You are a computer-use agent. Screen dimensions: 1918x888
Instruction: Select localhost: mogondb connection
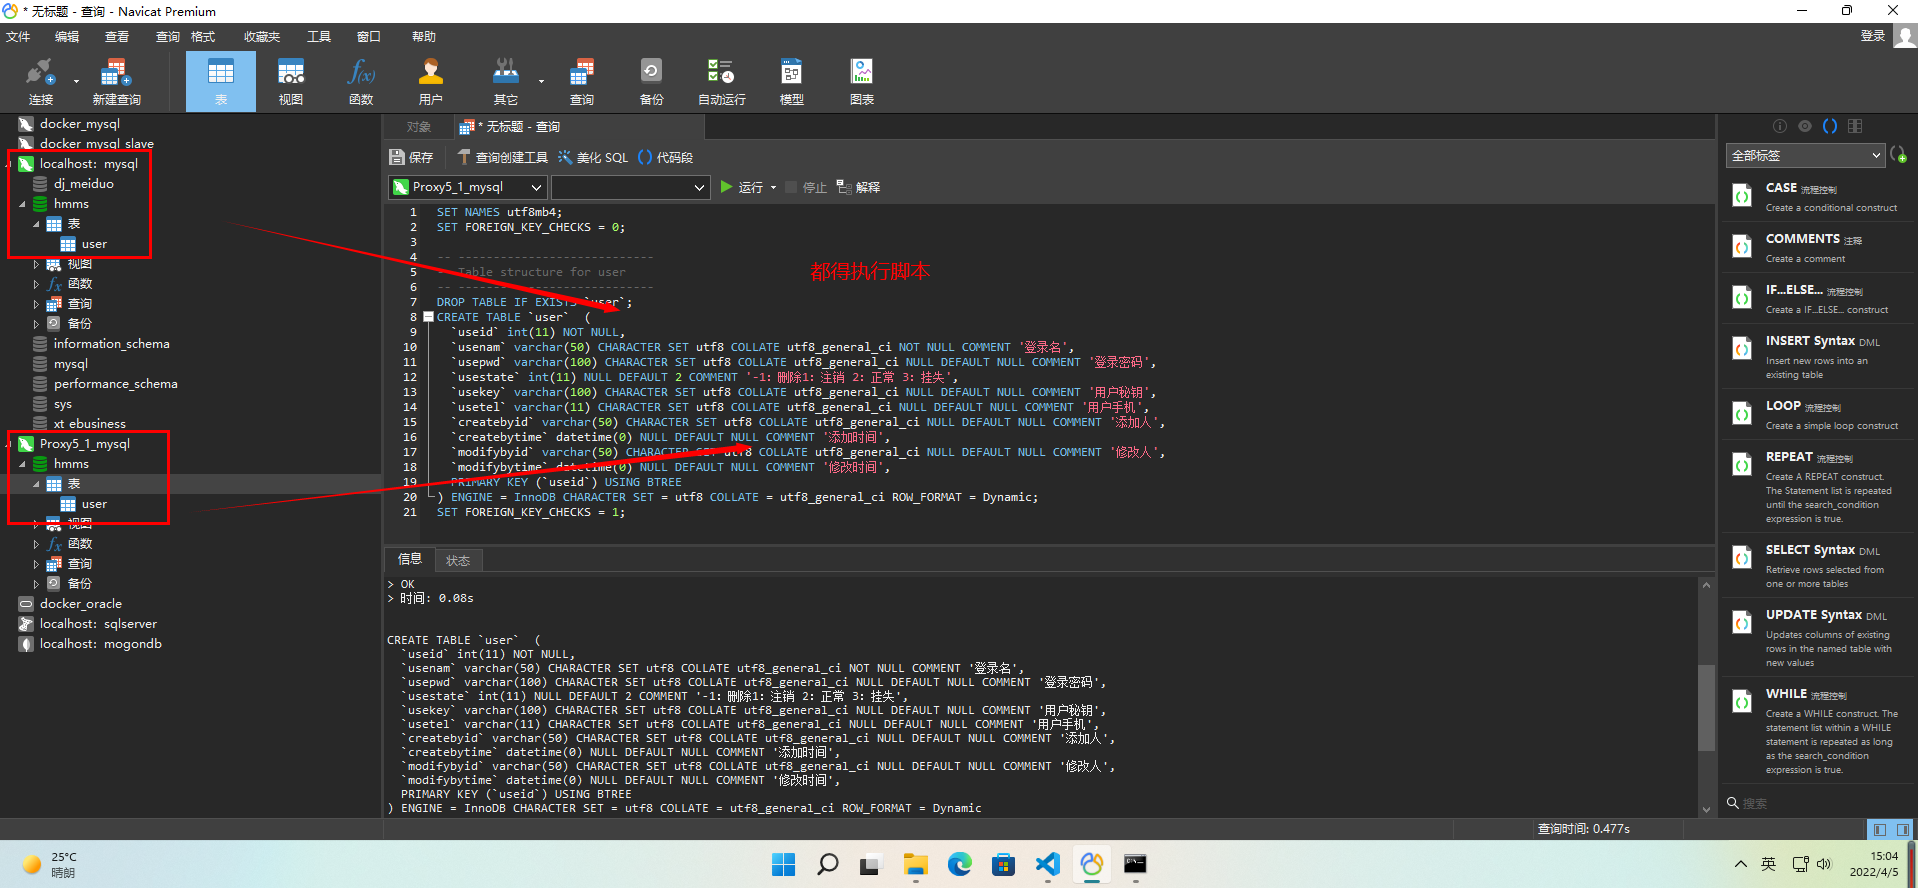point(100,644)
